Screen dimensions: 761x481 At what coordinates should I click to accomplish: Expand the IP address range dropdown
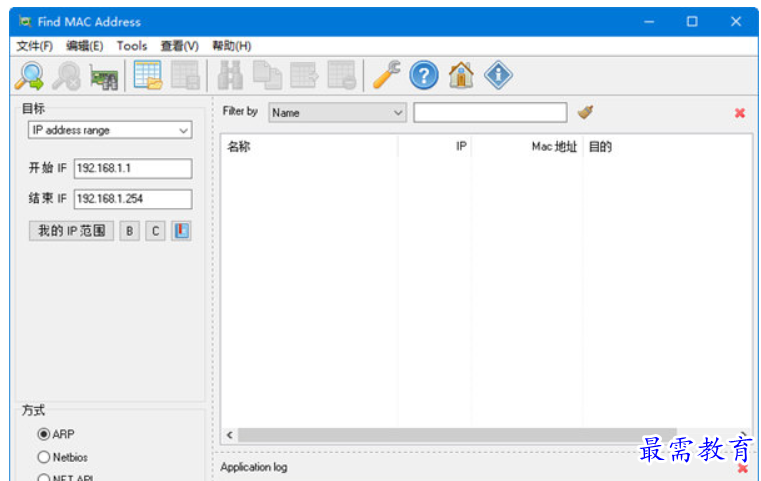click(x=110, y=130)
